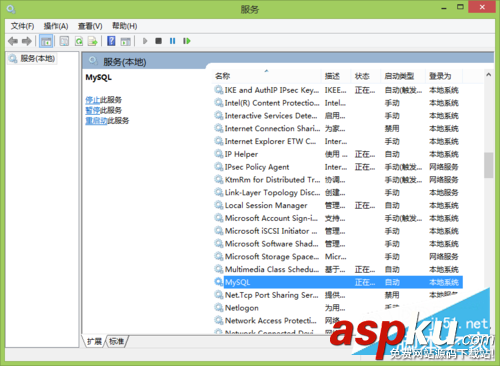Select Net.Tcp Port Sharing Service row
The height and width of the screenshot is (366, 500).
point(338,295)
